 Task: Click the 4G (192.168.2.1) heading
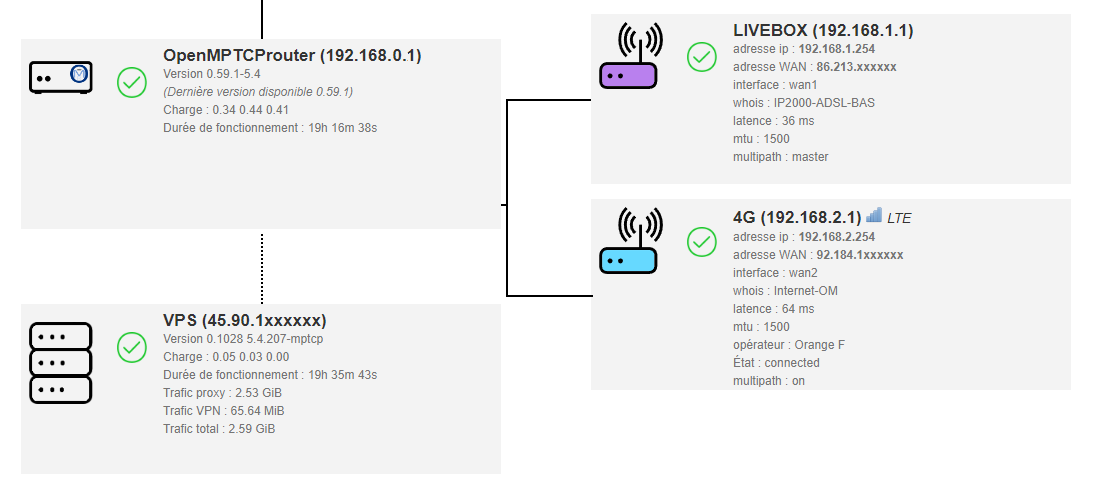tap(797, 217)
